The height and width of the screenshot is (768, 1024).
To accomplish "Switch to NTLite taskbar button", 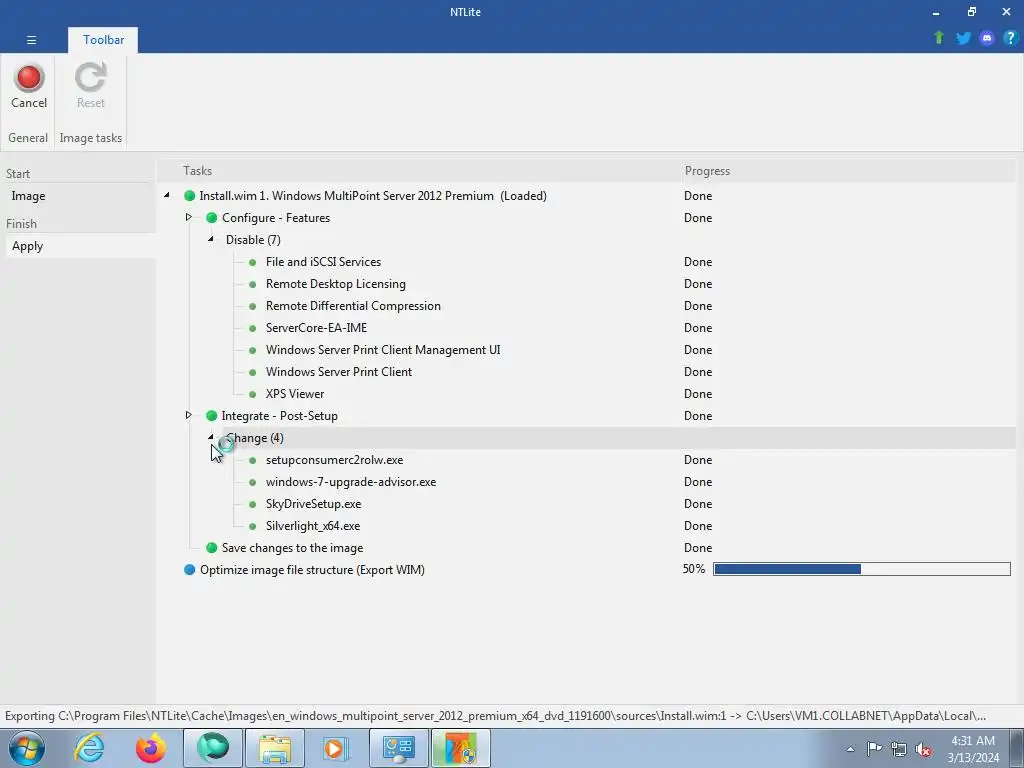I will pyautogui.click(x=460, y=748).
